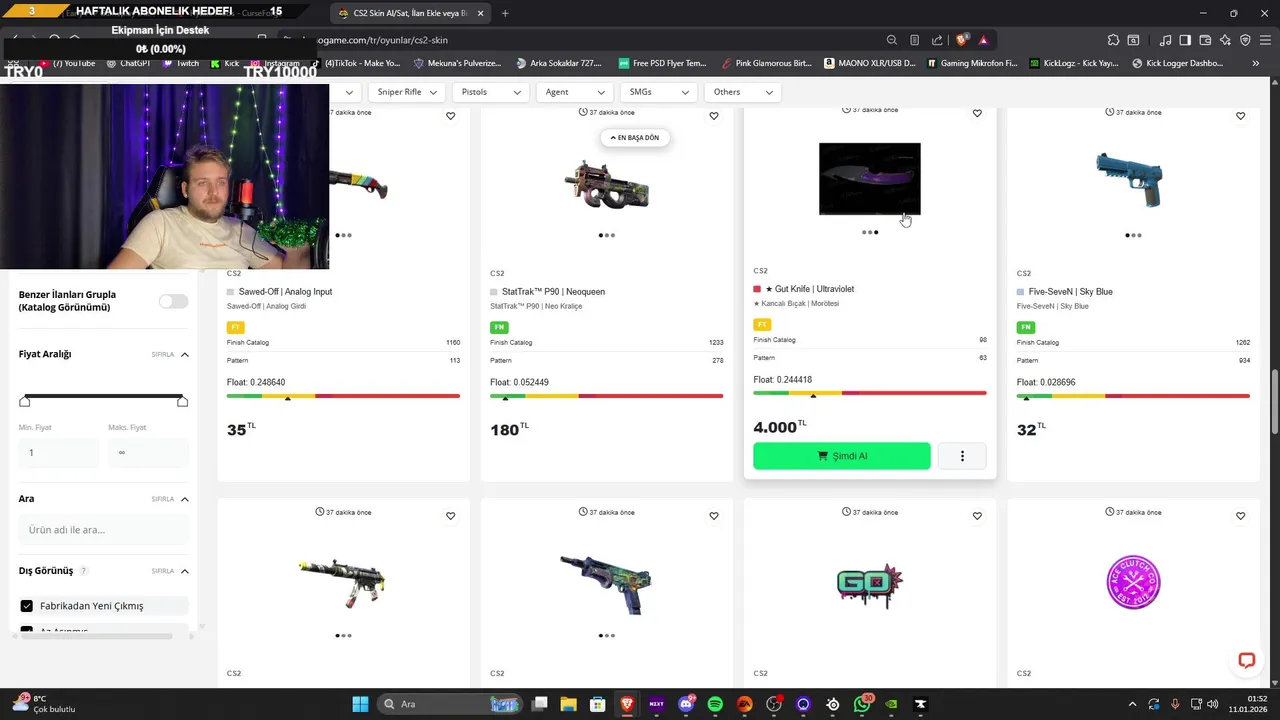Focus the Min. Fiyat price input
Image resolution: width=1280 pixels, height=720 pixels.
coord(59,452)
